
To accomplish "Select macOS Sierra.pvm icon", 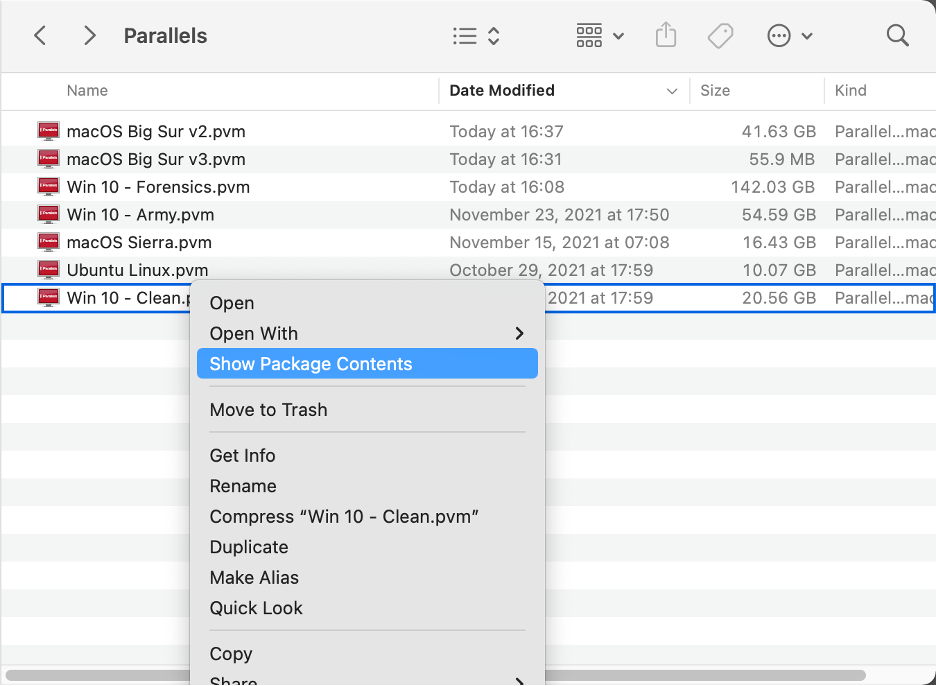I will (48, 242).
